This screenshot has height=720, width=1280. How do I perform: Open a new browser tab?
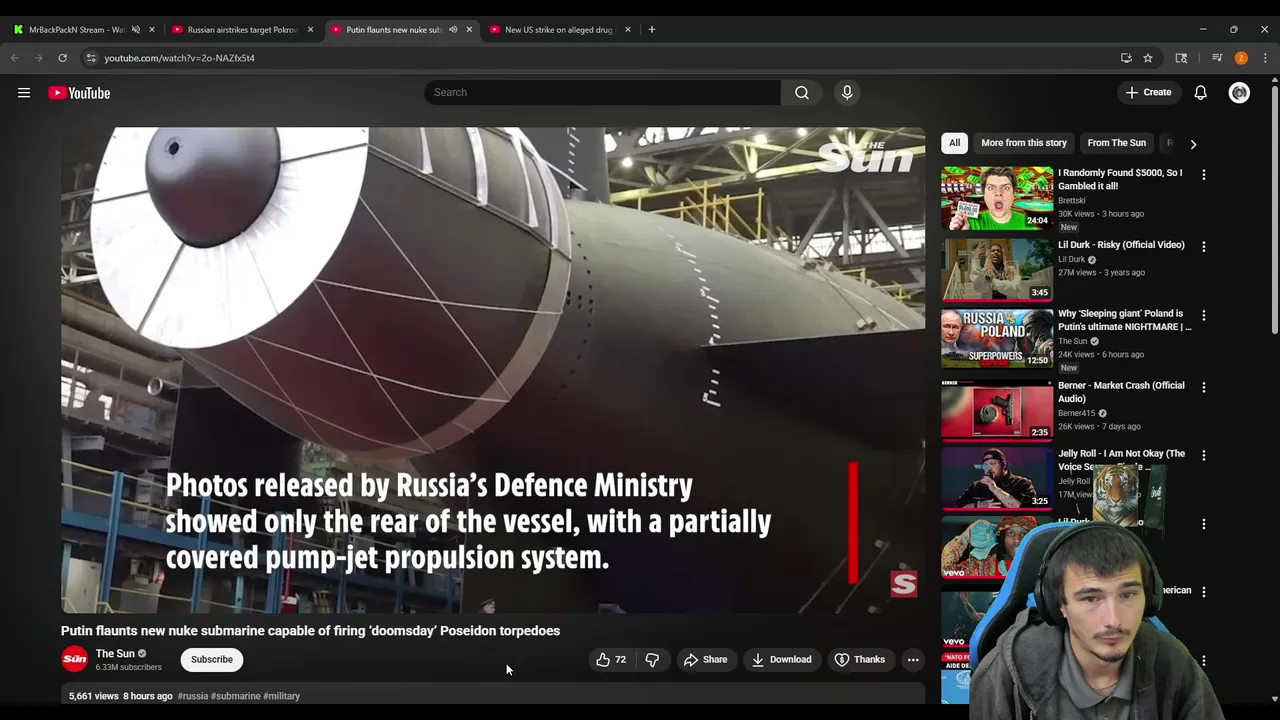652,29
